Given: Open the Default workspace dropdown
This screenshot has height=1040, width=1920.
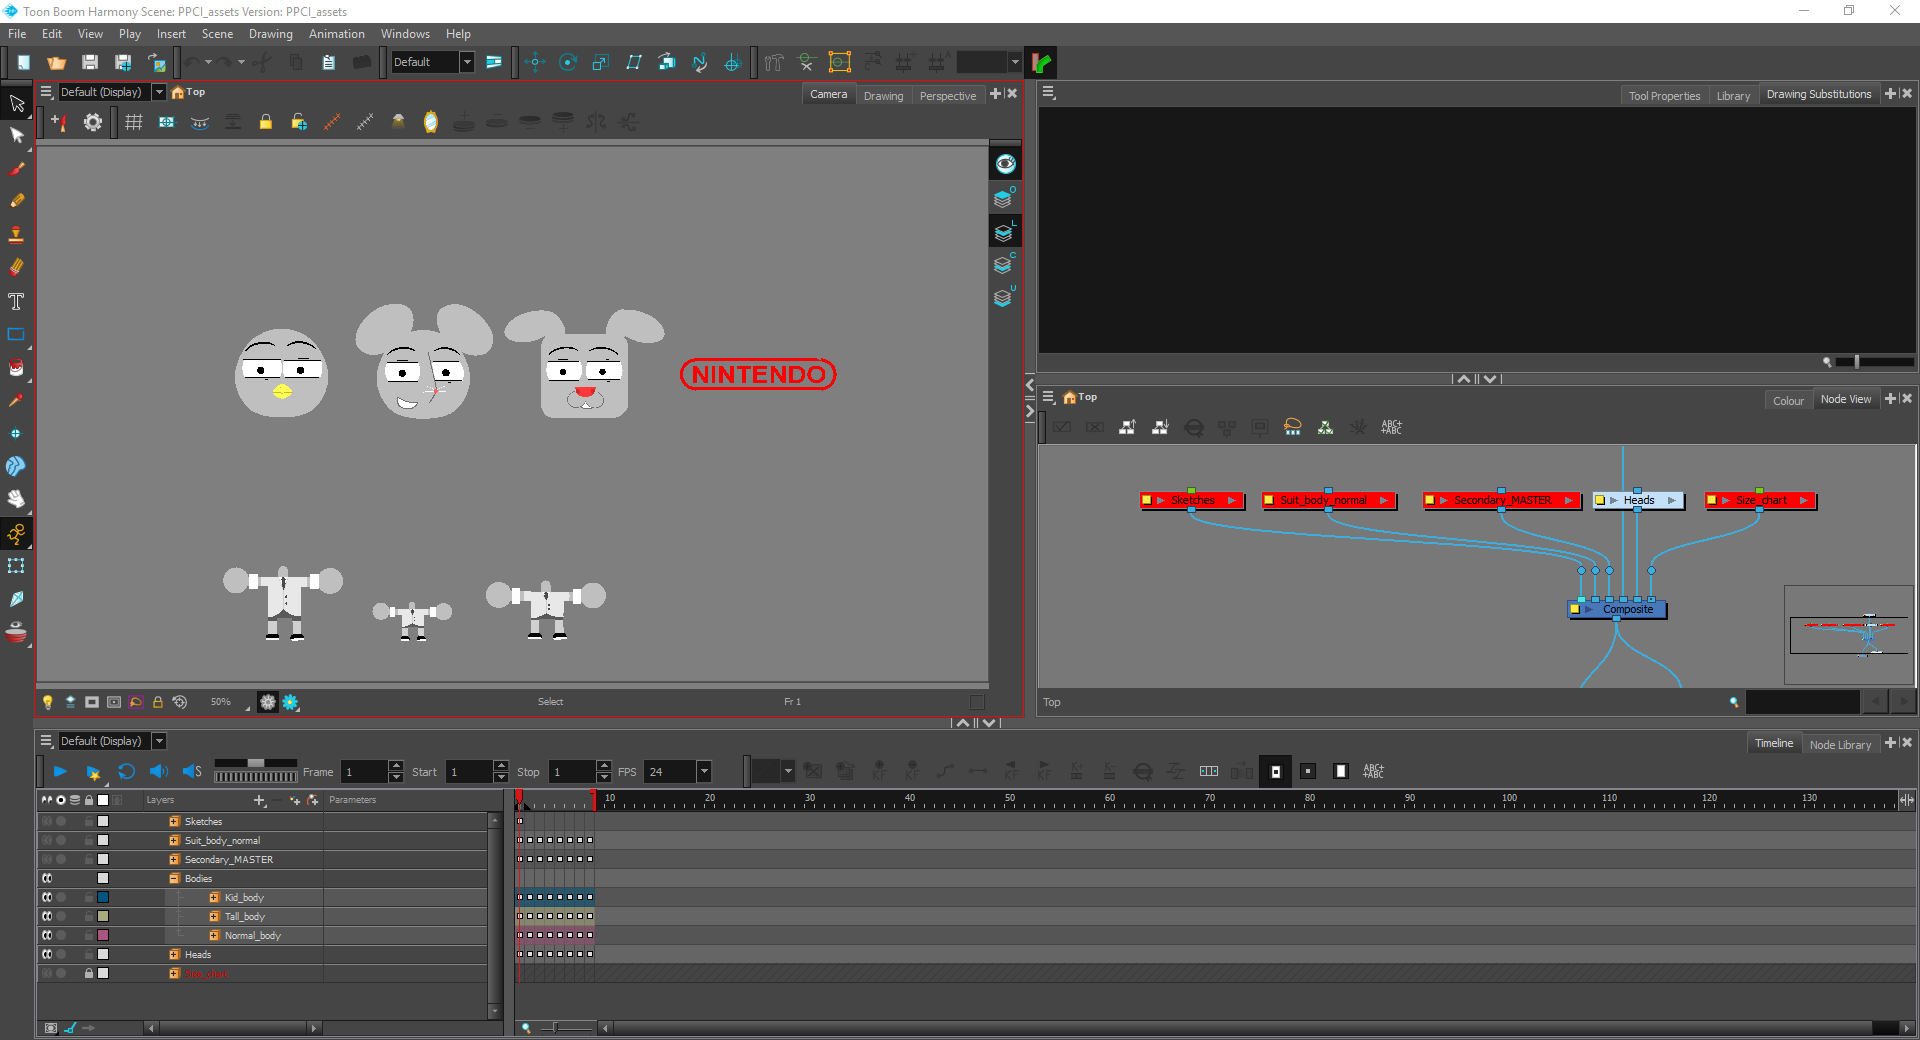Looking at the screenshot, I should click(466, 62).
